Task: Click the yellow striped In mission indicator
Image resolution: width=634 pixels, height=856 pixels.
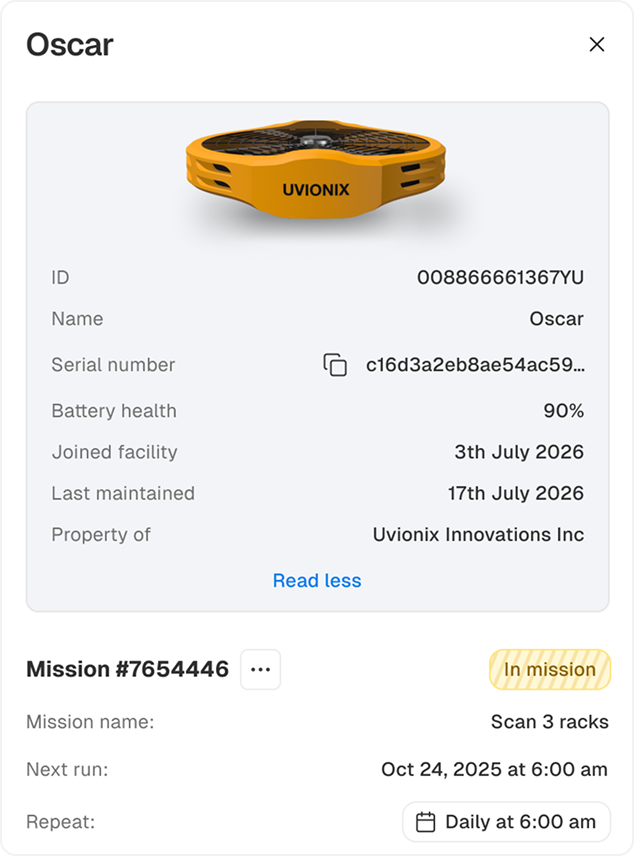Action: tap(550, 669)
